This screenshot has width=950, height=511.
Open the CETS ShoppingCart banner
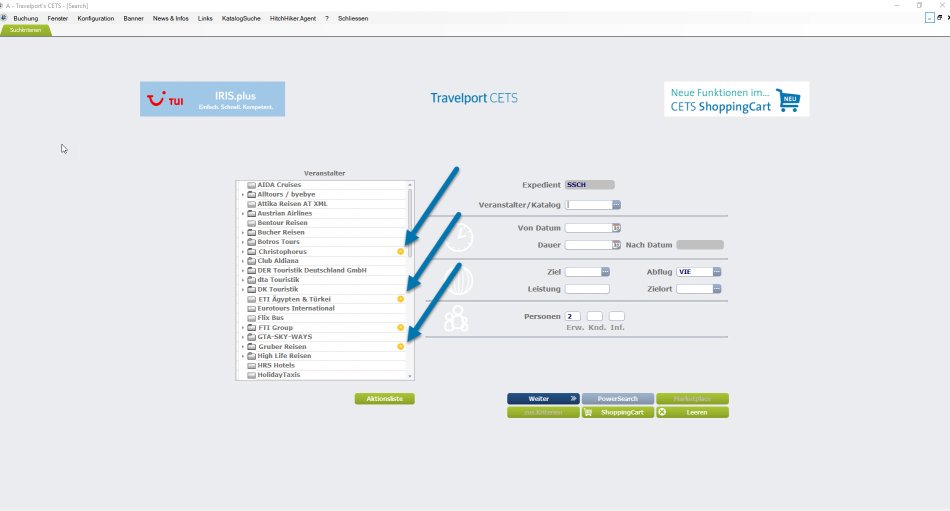coord(736,99)
